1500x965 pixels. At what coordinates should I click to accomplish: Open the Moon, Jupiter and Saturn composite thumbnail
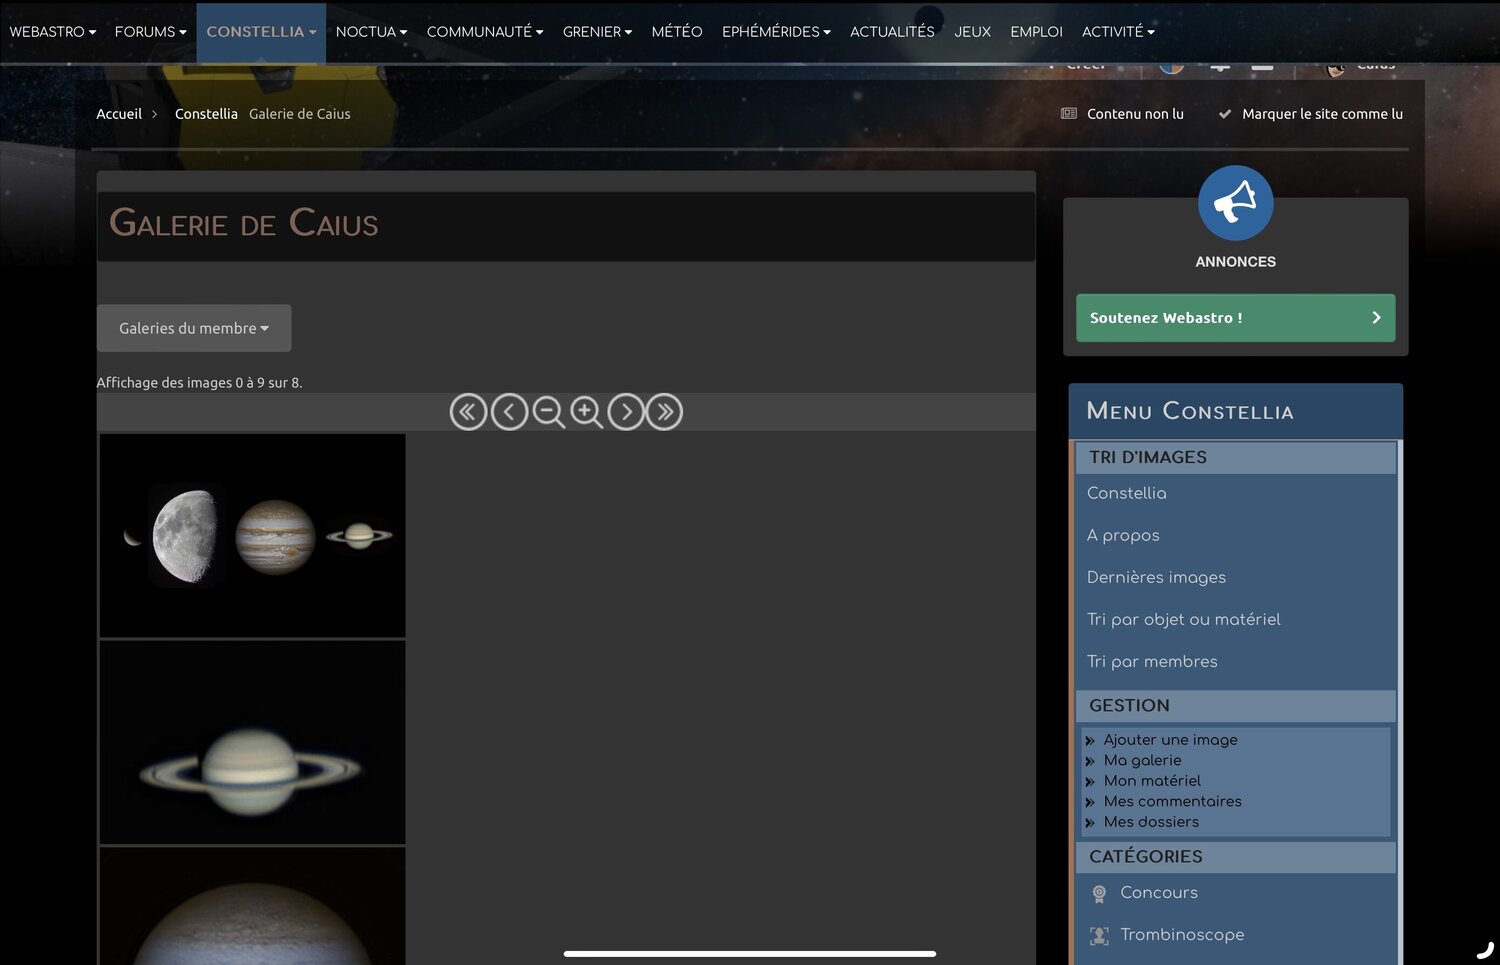(252, 535)
